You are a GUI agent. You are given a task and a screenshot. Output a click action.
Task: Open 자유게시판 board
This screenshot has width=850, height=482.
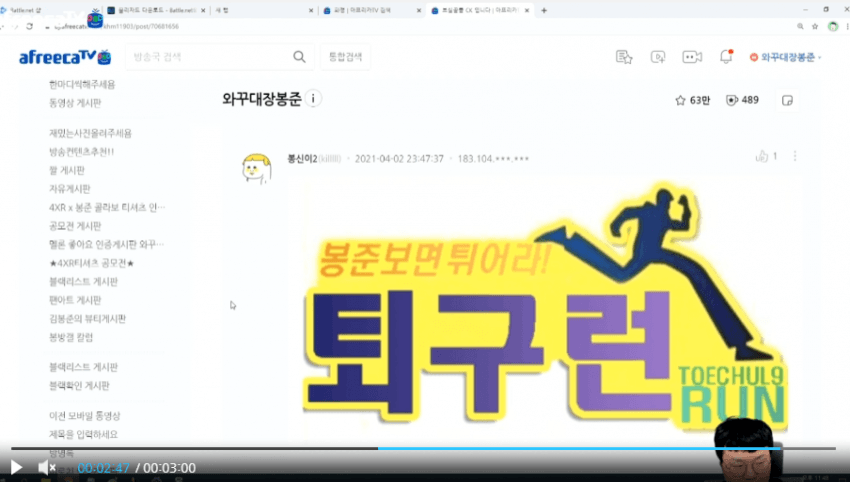click(69, 189)
